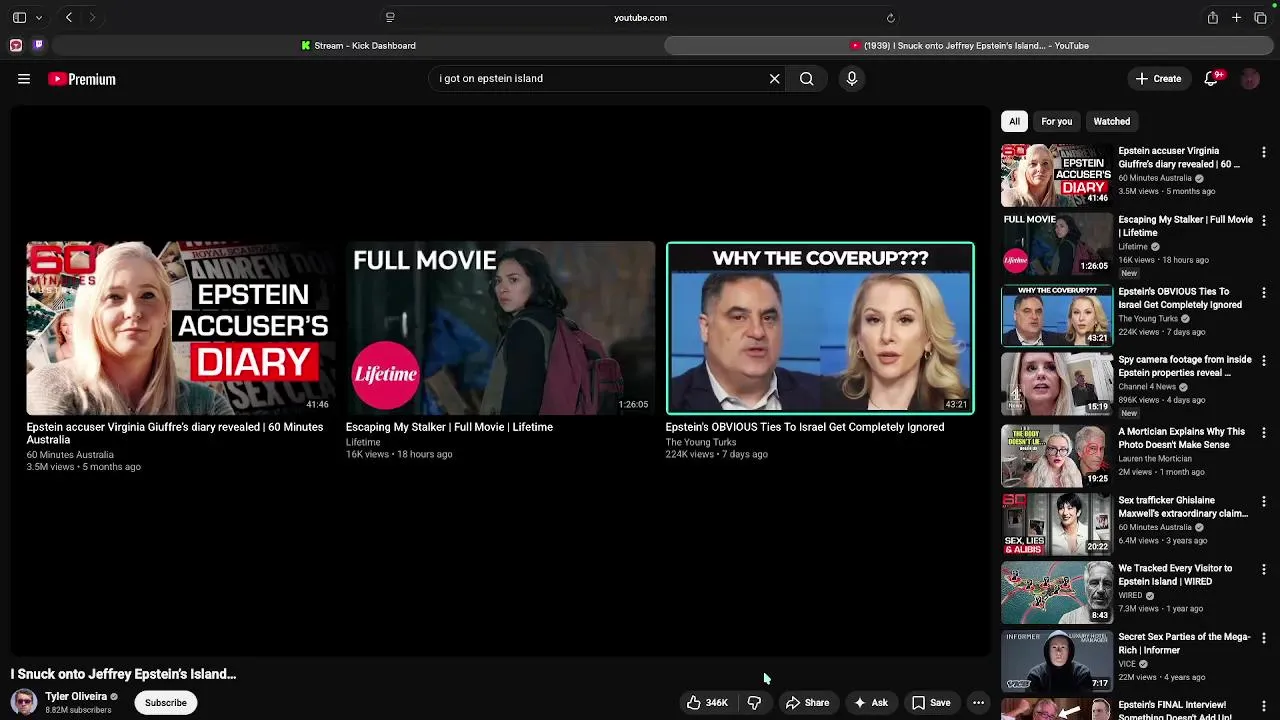Open the Create menu
Image resolution: width=1280 pixels, height=720 pixels.
point(1158,78)
